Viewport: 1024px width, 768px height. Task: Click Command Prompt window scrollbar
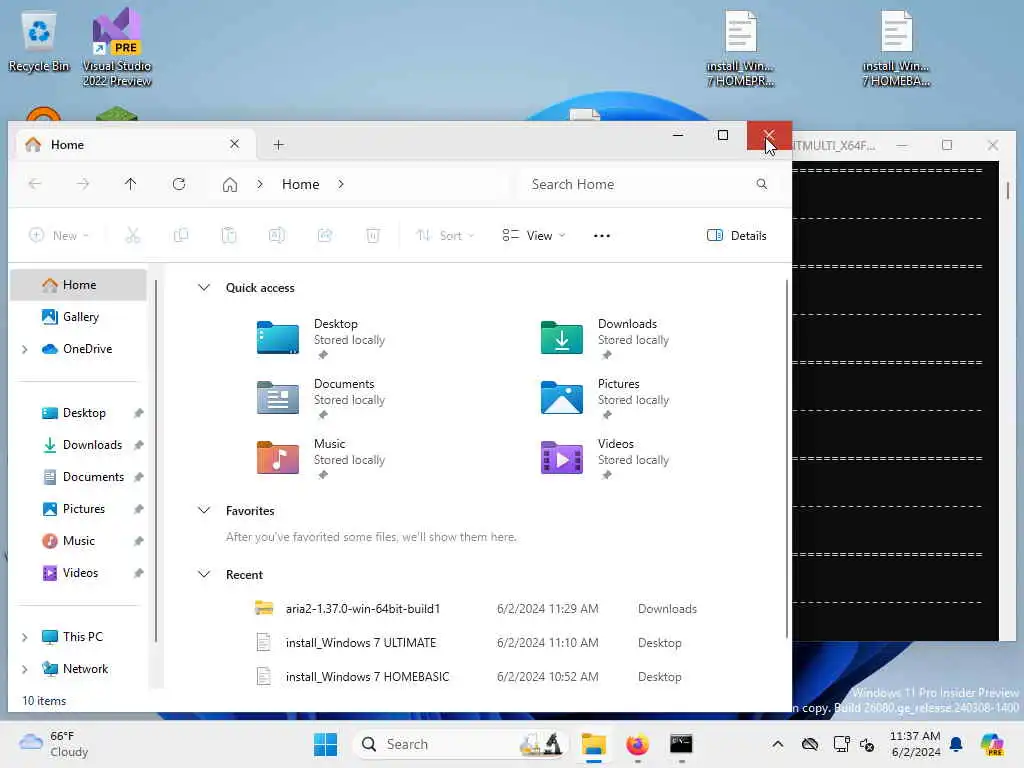(1008, 191)
